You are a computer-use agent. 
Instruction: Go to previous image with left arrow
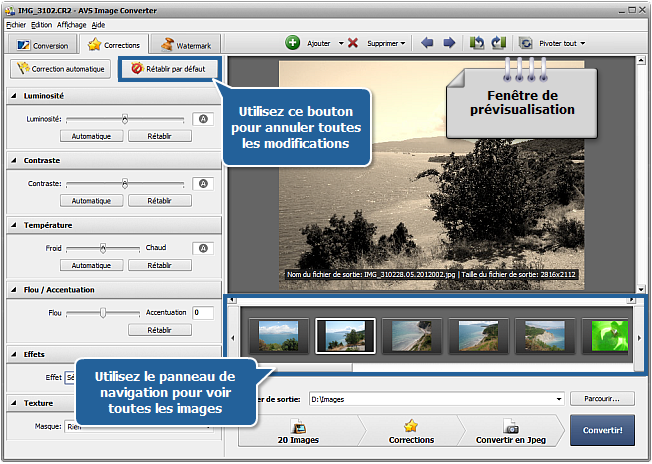point(428,43)
